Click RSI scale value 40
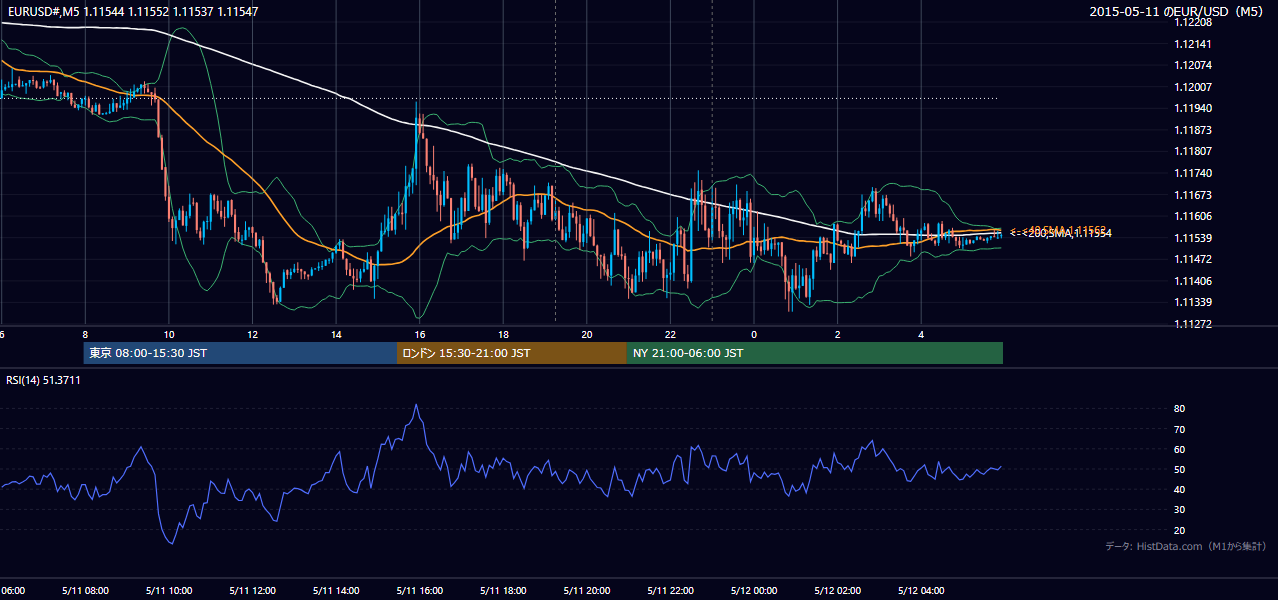Viewport: 1278px width, 600px height. pyautogui.click(x=1180, y=489)
